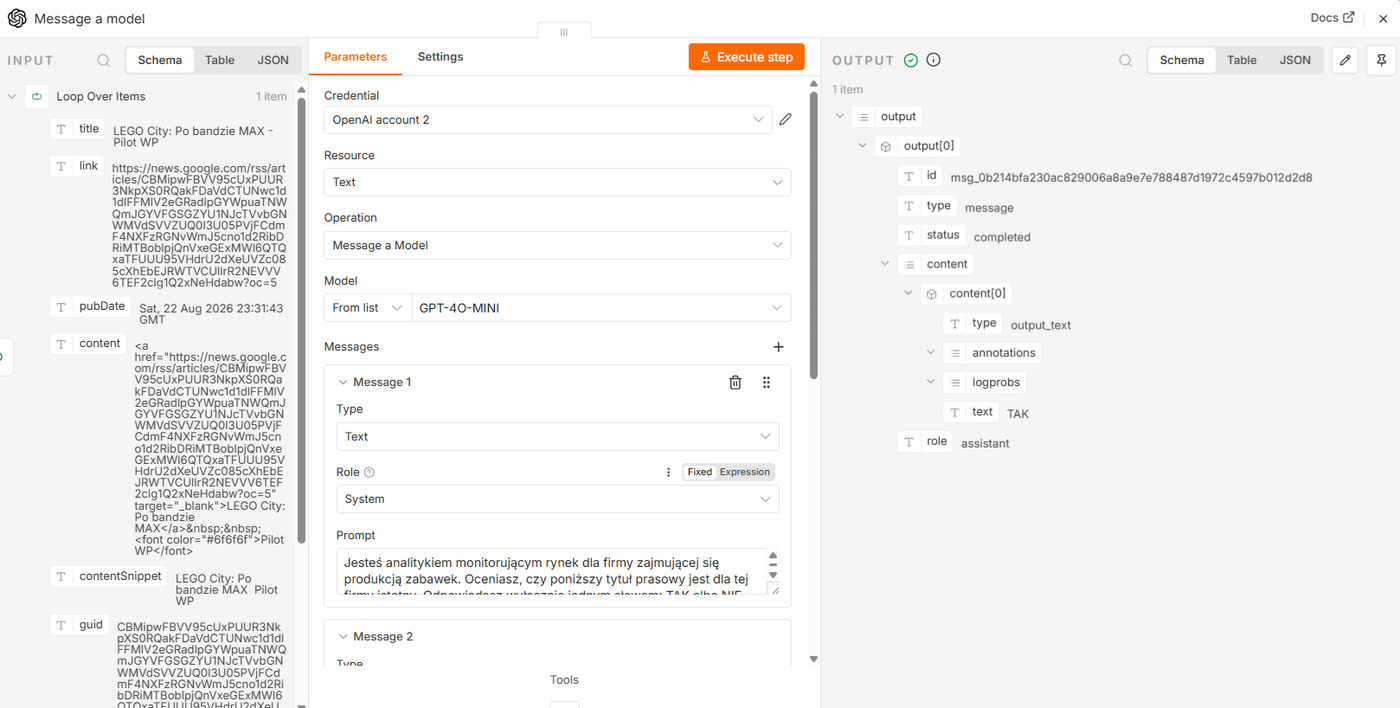Viewport: 1400px width, 708px height.
Task: Collapse the Loop Over Items node
Action: (12, 97)
